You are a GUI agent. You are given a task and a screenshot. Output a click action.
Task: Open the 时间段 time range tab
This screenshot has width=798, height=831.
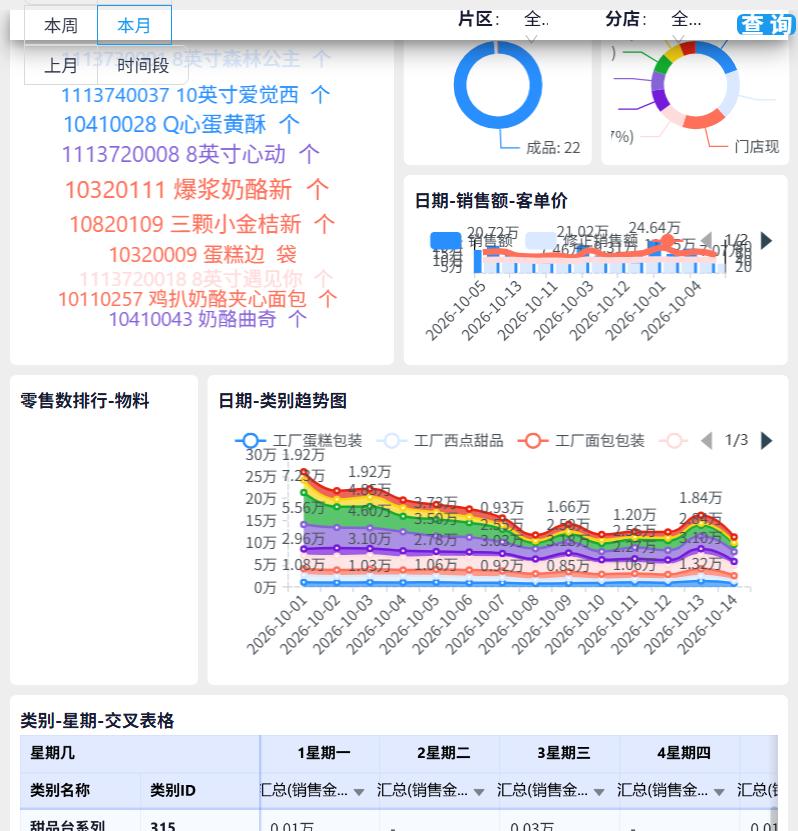tap(143, 65)
